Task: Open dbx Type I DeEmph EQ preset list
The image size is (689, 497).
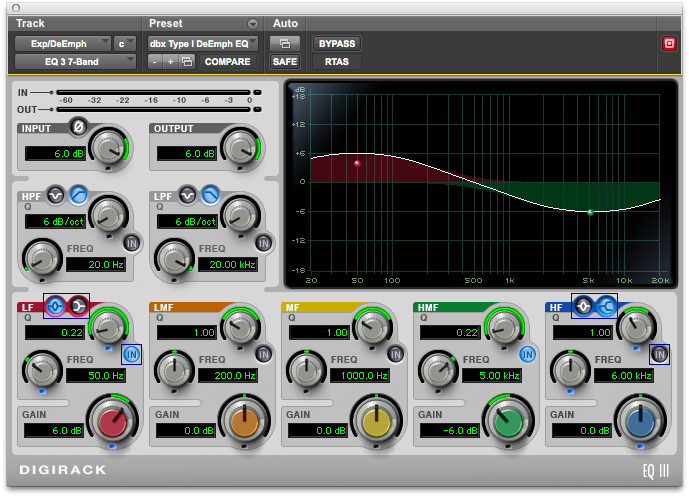Action: point(203,44)
